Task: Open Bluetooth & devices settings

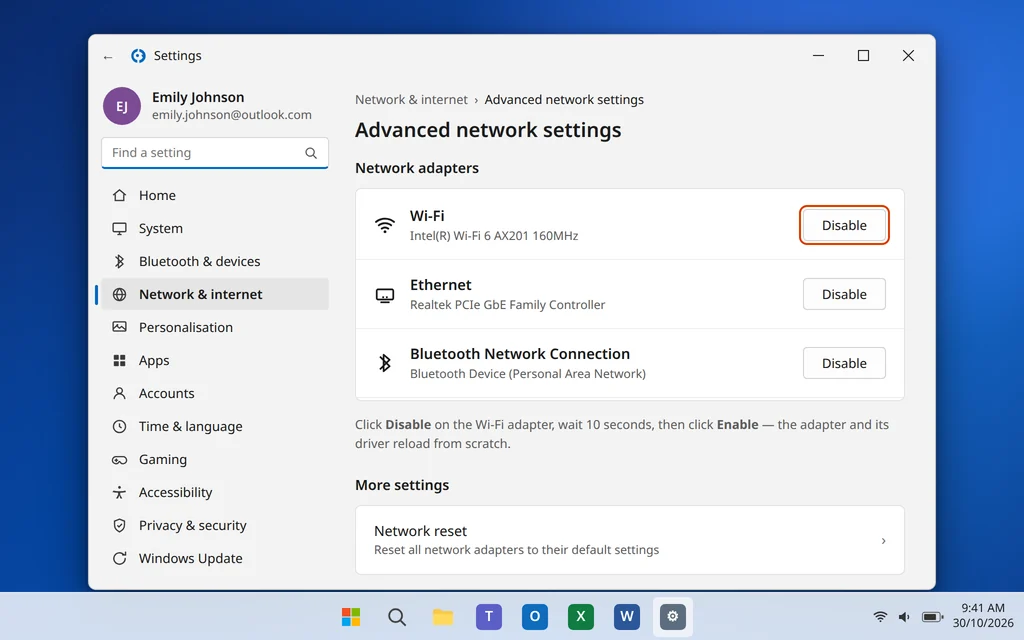Action: point(213,261)
